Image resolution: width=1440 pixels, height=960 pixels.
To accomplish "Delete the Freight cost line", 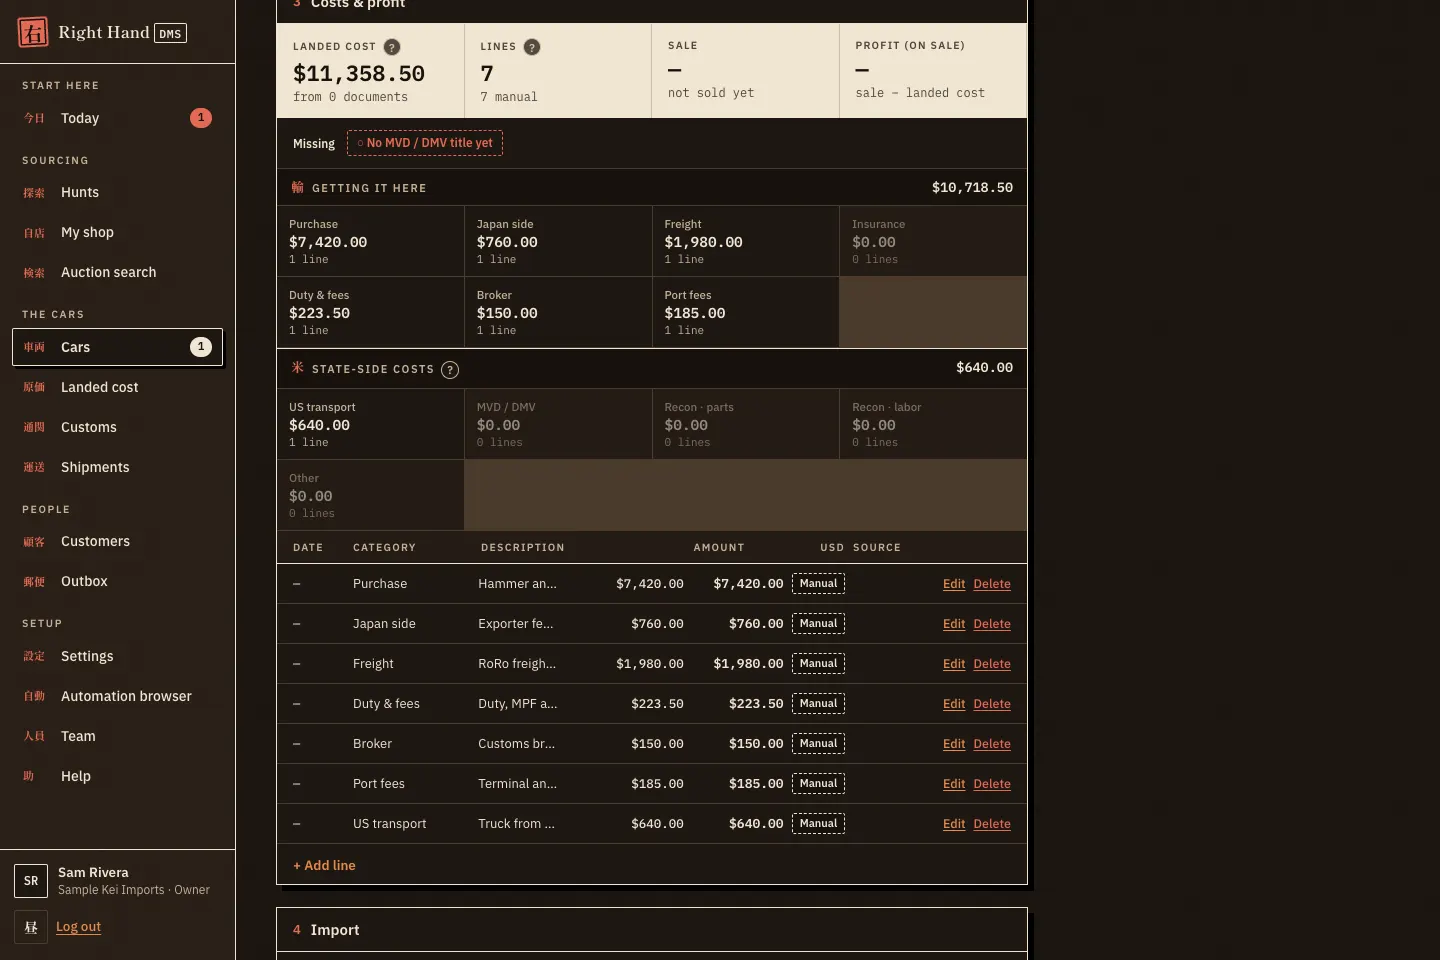I will tap(992, 664).
